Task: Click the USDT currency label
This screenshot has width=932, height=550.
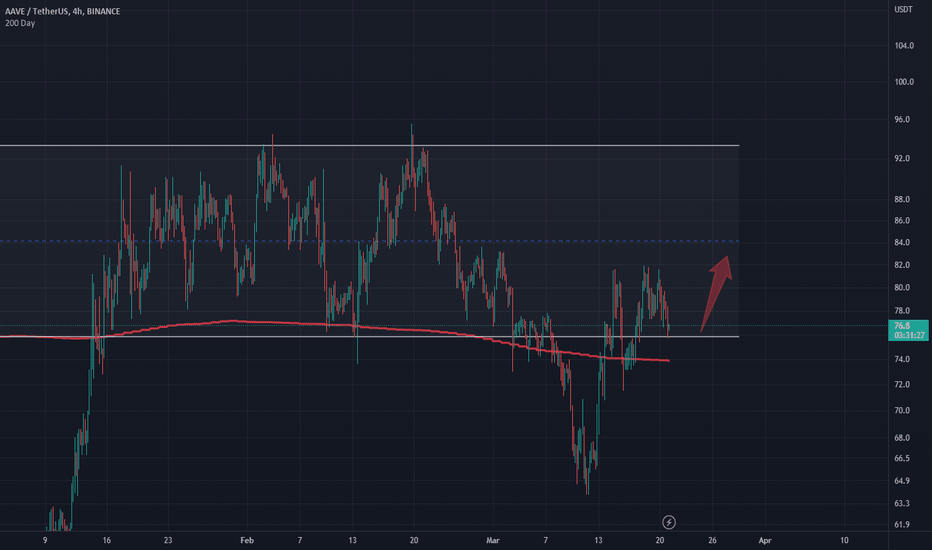Action: coord(903,9)
